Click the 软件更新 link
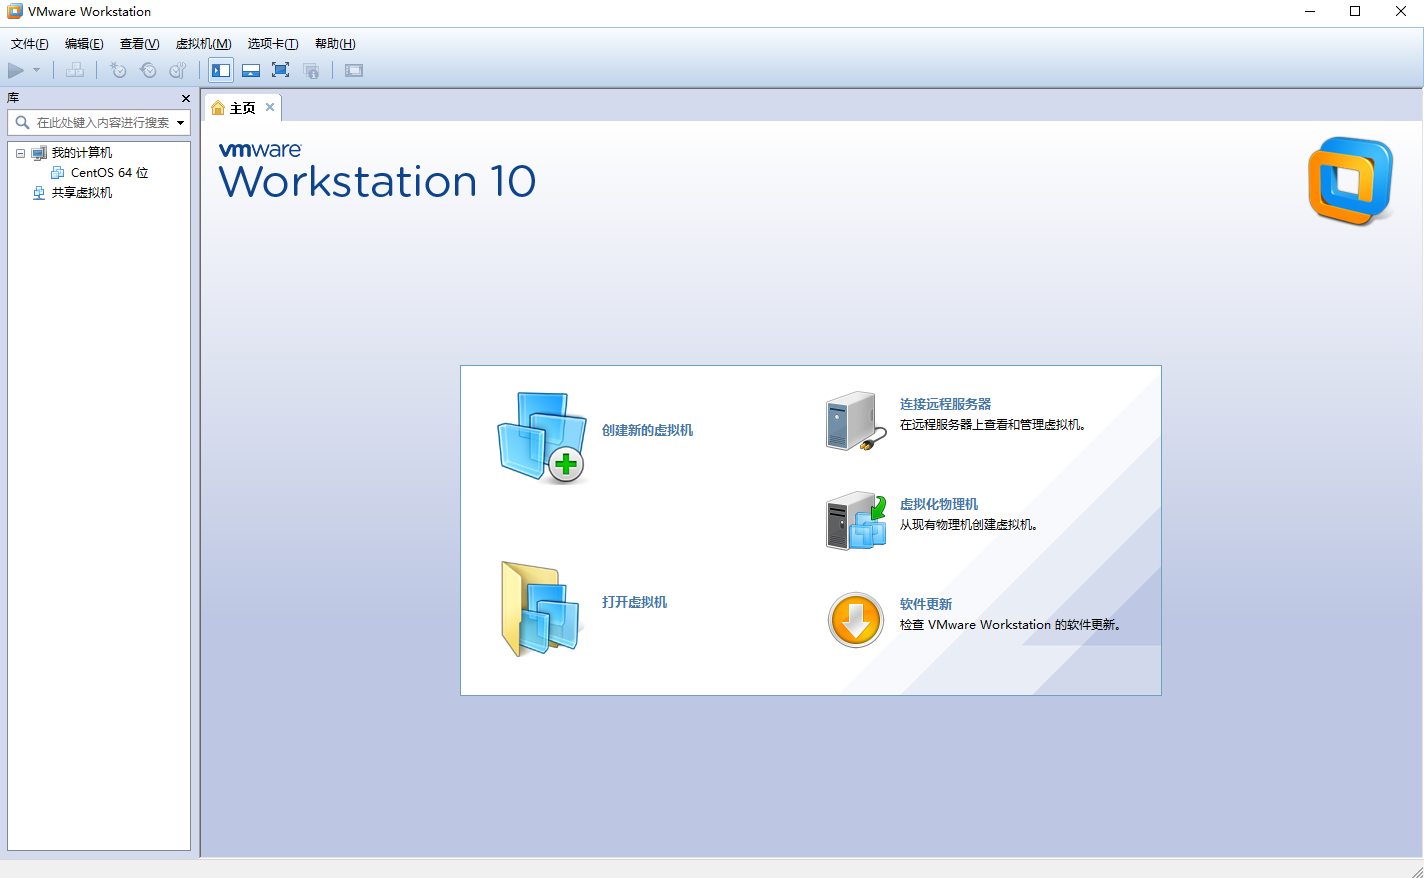The width and height of the screenshot is (1424, 878). [x=926, y=604]
